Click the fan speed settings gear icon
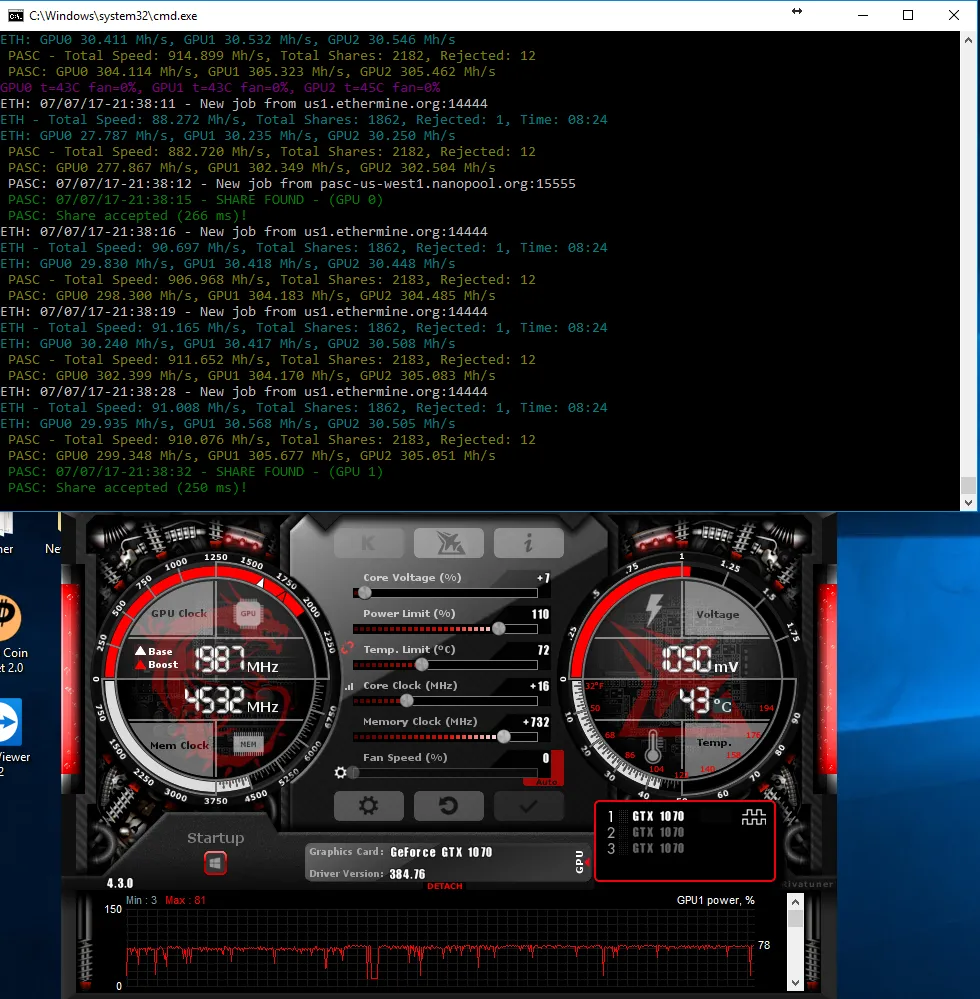This screenshot has width=980, height=999. point(341,773)
